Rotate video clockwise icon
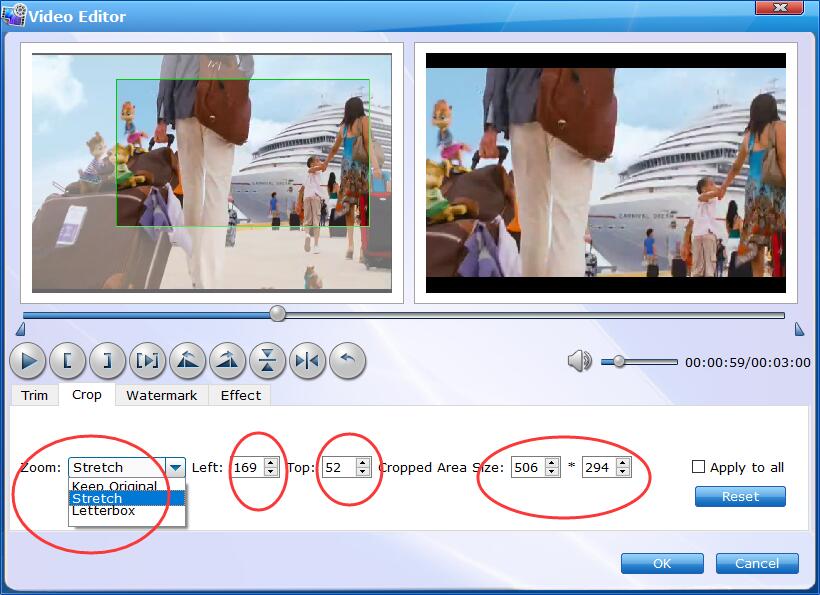This screenshot has height=595, width=820. coord(227,361)
